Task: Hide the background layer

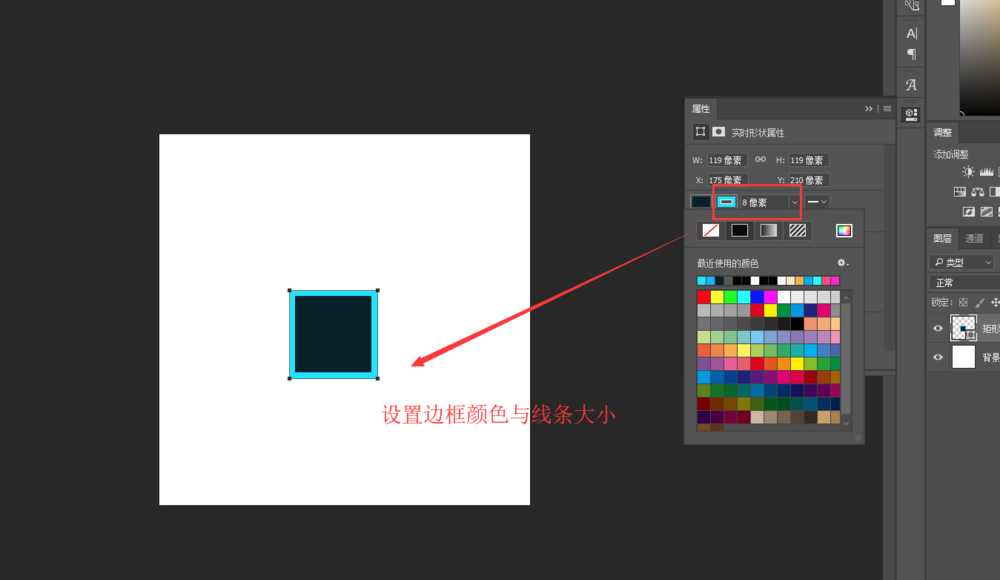Action: pos(938,357)
